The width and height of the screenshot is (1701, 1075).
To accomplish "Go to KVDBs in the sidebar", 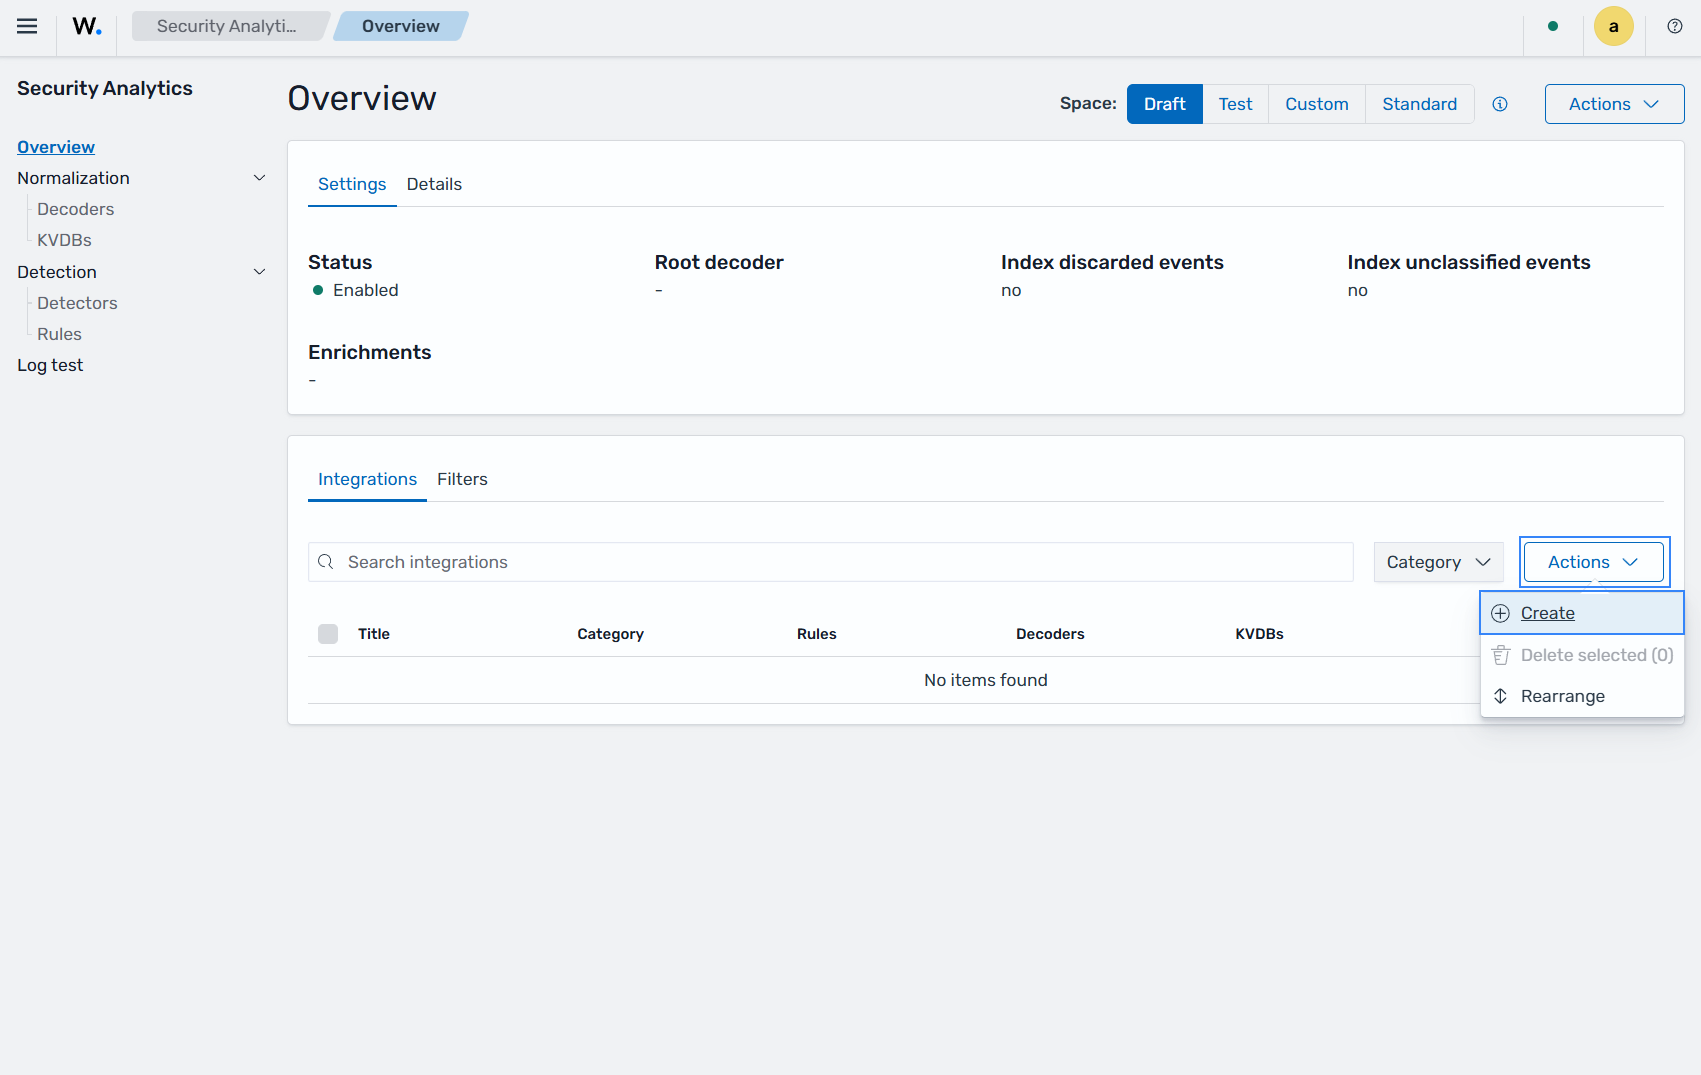I will (x=64, y=240).
